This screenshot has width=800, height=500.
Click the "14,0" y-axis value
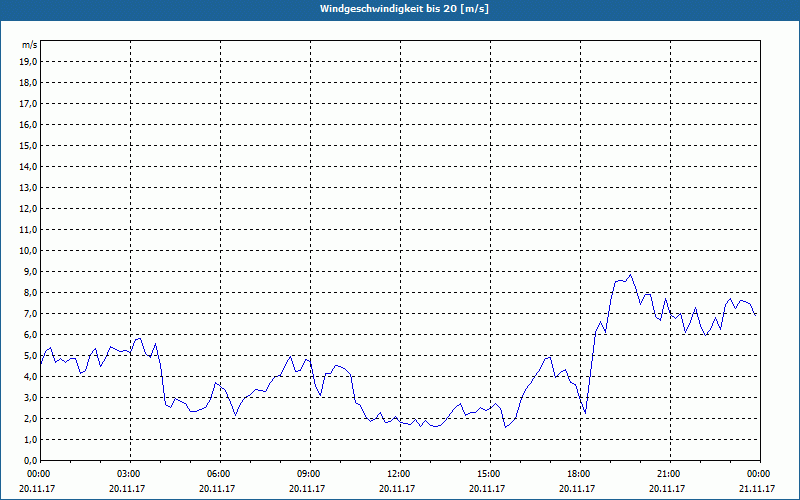[x=28, y=166]
